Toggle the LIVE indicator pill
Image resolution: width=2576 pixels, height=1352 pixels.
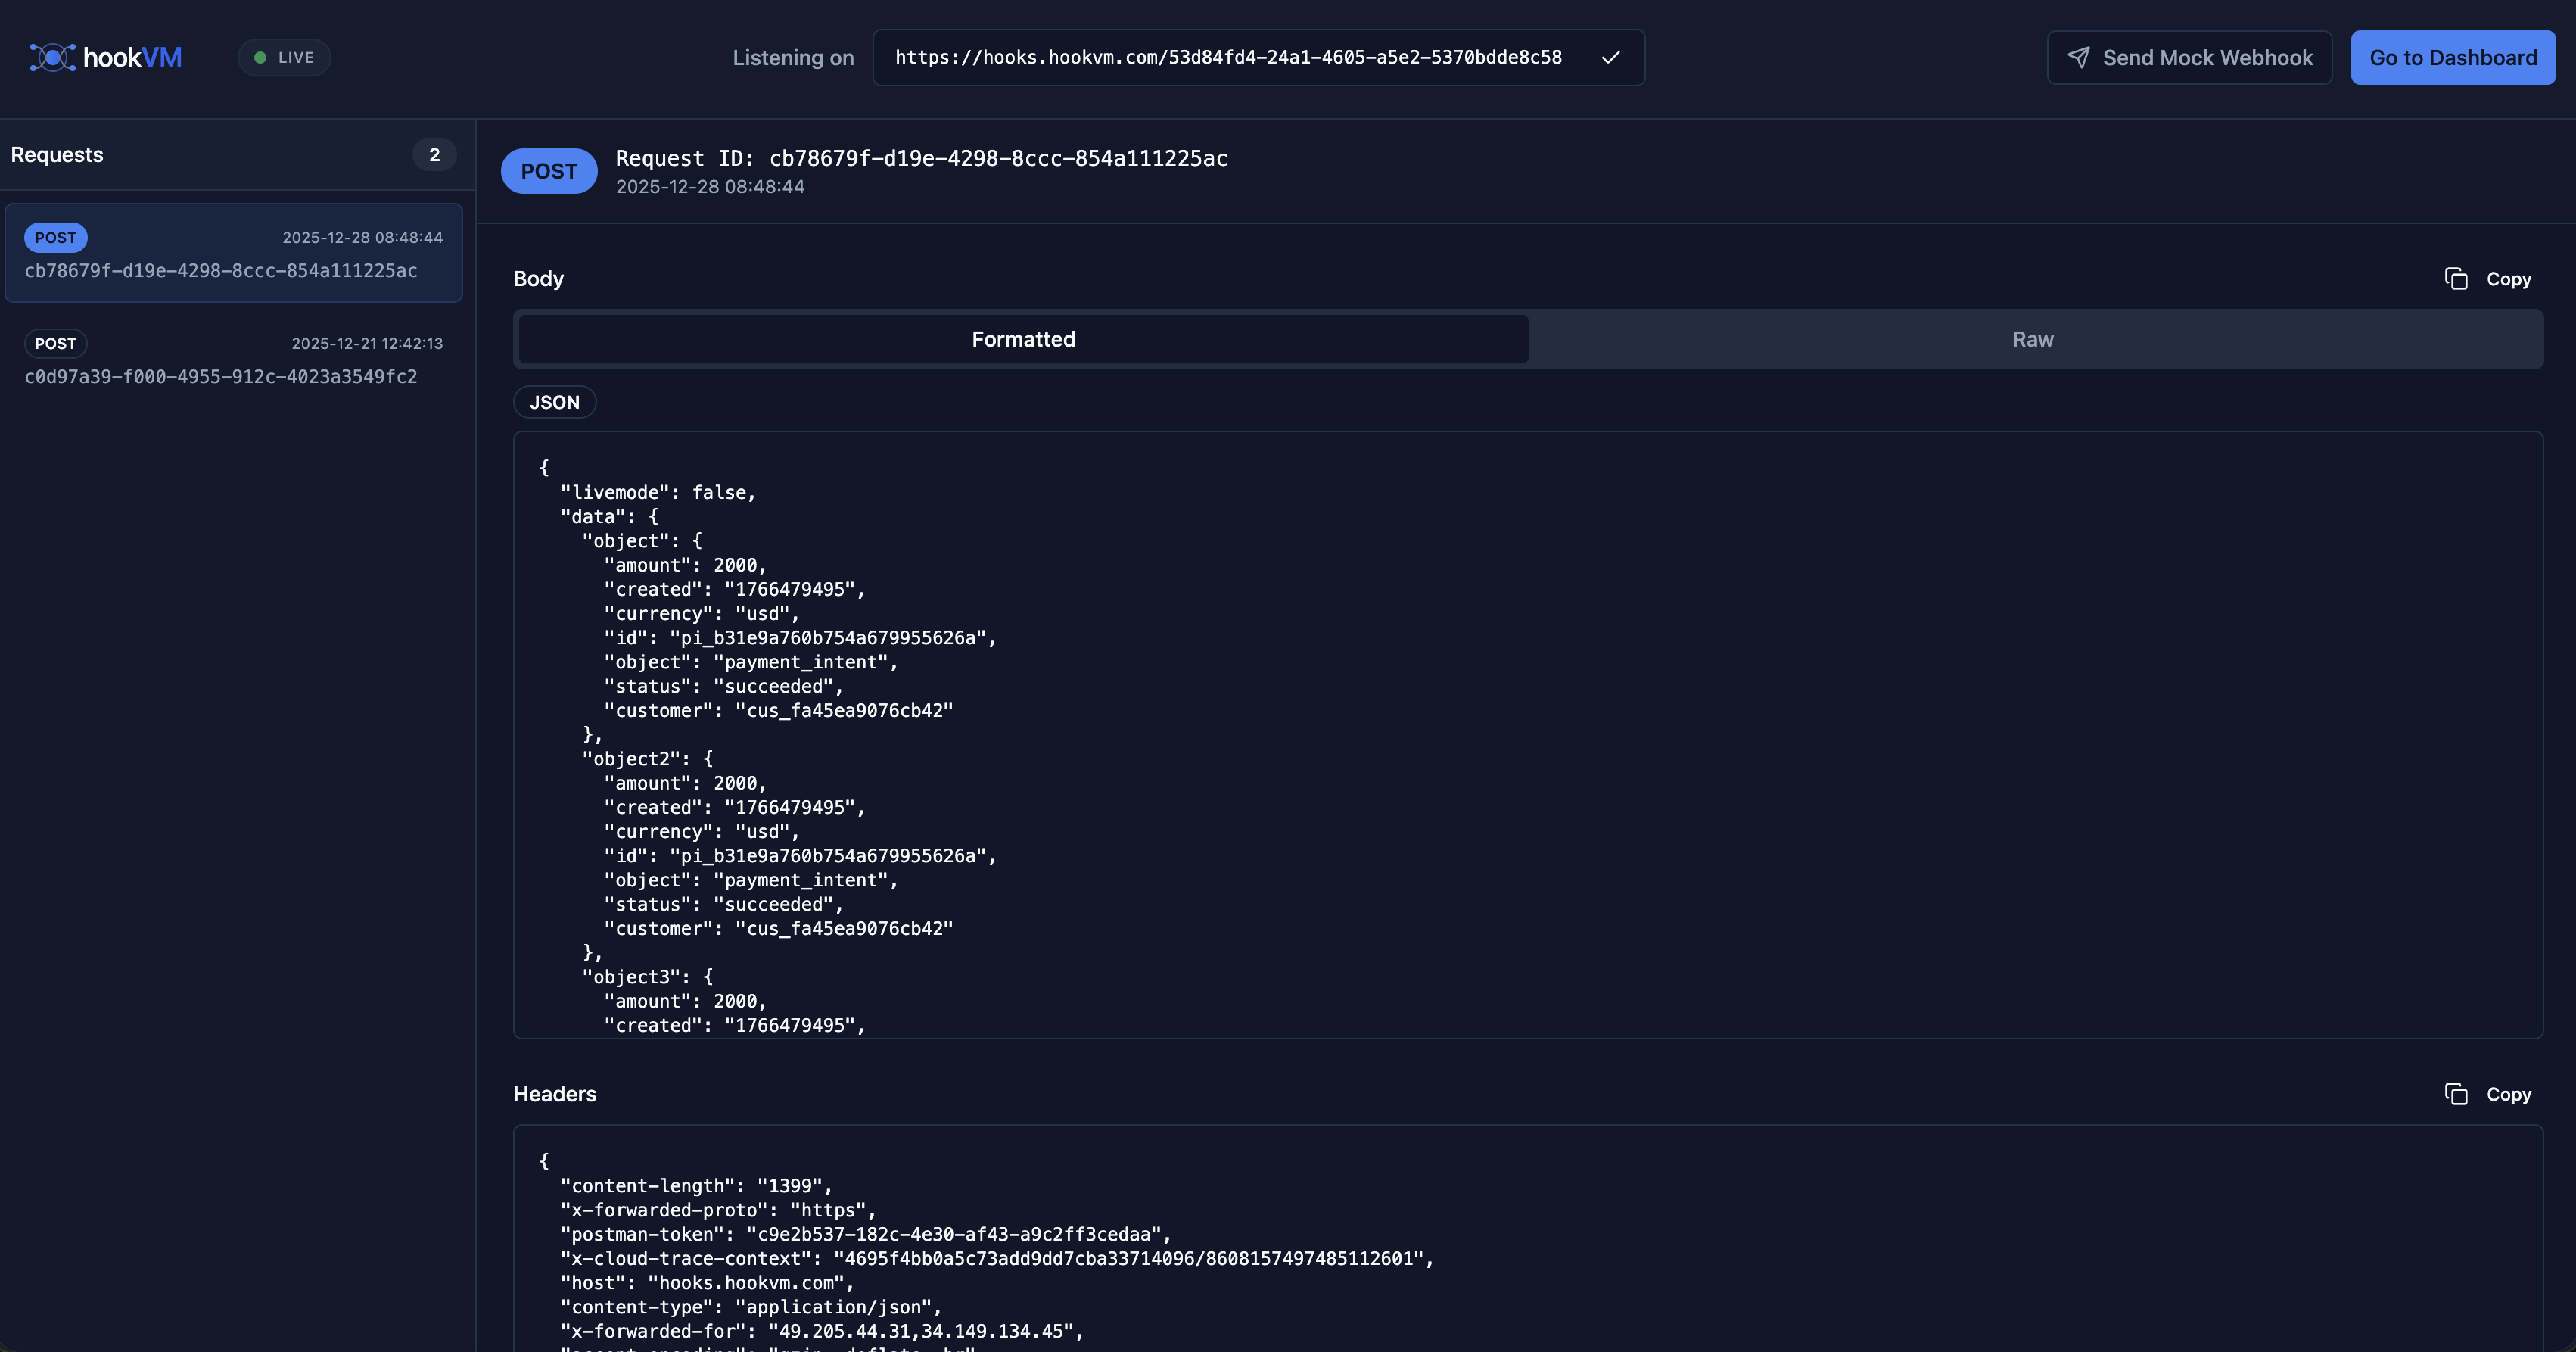pos(284,57)
